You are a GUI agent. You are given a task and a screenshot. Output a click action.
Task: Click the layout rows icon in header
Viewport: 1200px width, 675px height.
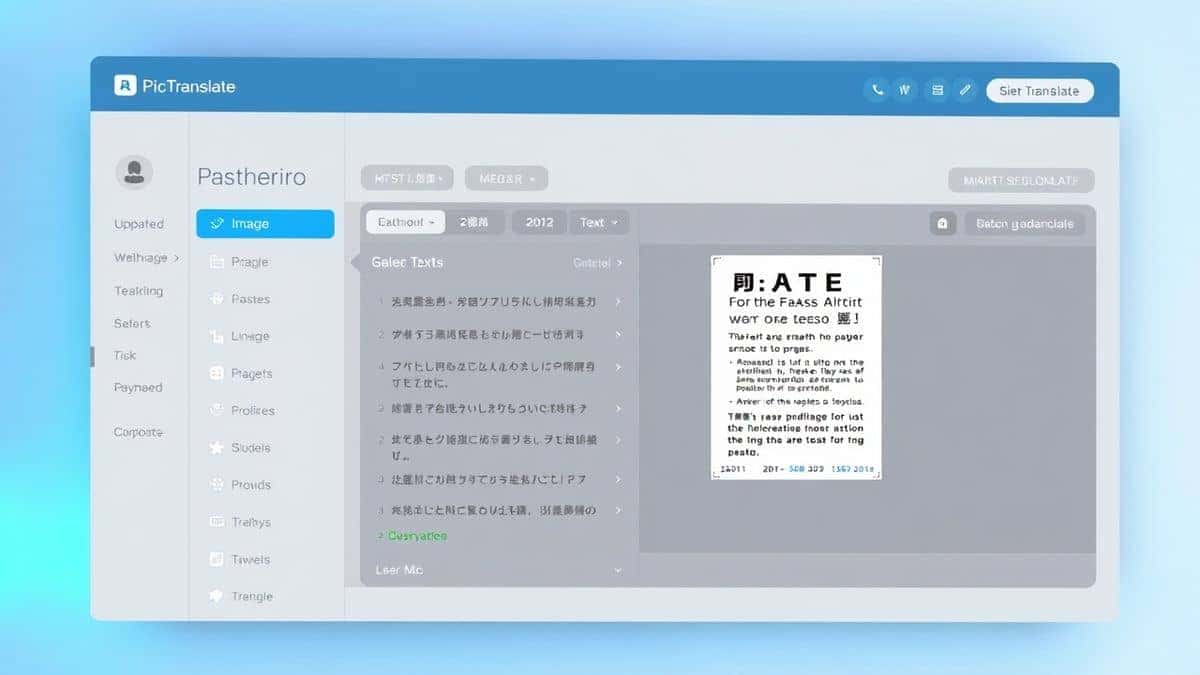coord(937,90)
